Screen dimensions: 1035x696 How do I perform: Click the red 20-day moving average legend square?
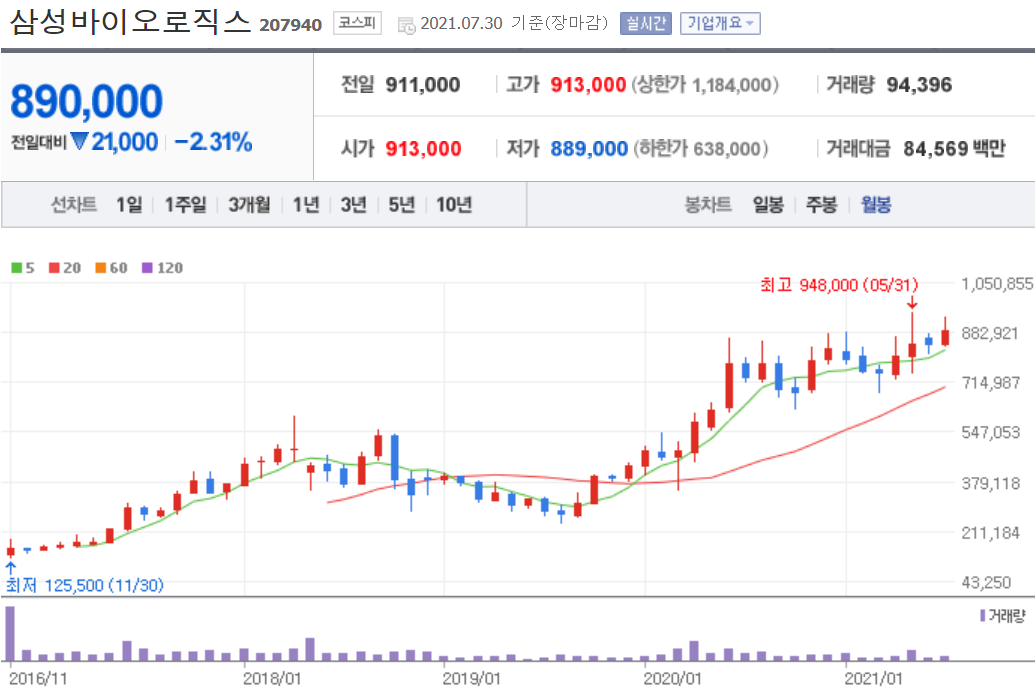pyautogui.click(x=54, y=267)
